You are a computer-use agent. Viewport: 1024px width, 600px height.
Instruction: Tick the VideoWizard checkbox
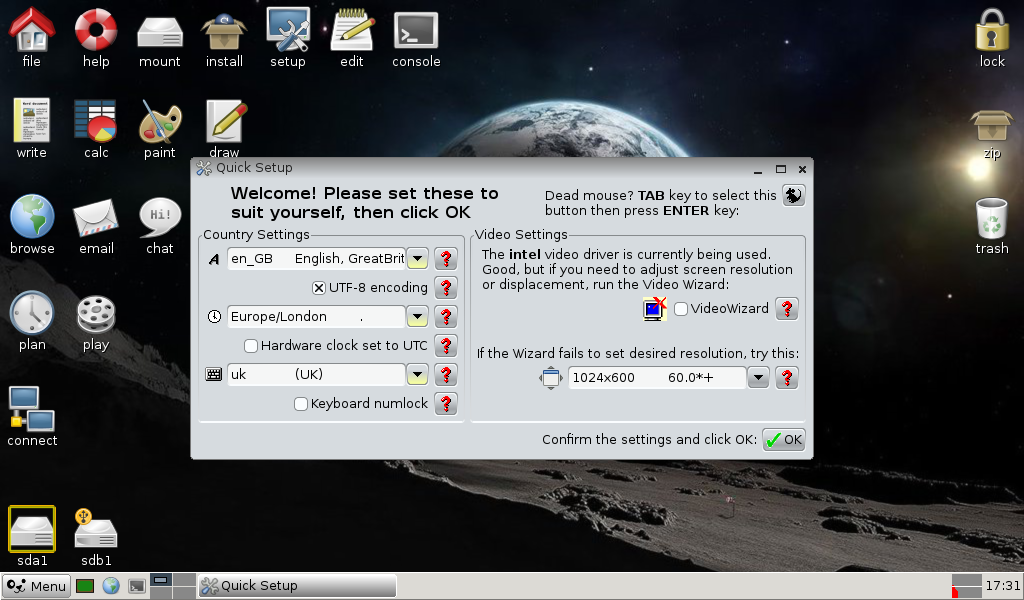coord(681,309)
